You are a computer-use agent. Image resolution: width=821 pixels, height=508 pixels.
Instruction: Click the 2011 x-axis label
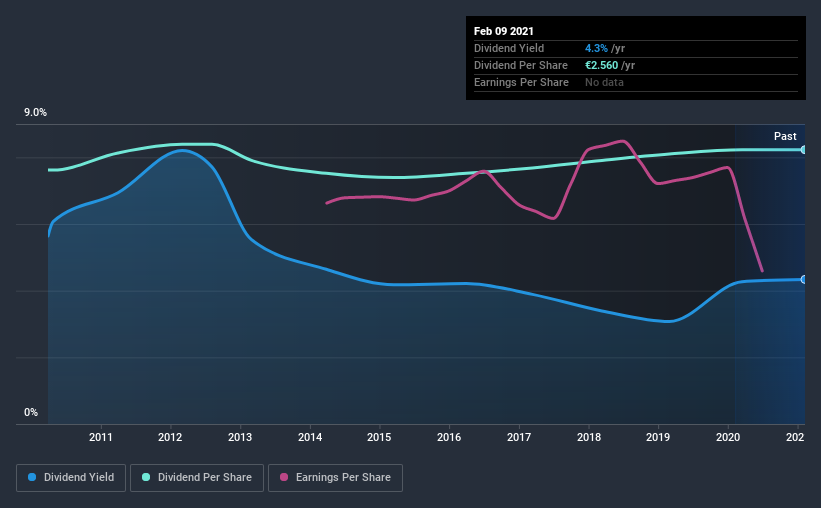point(101,437)
